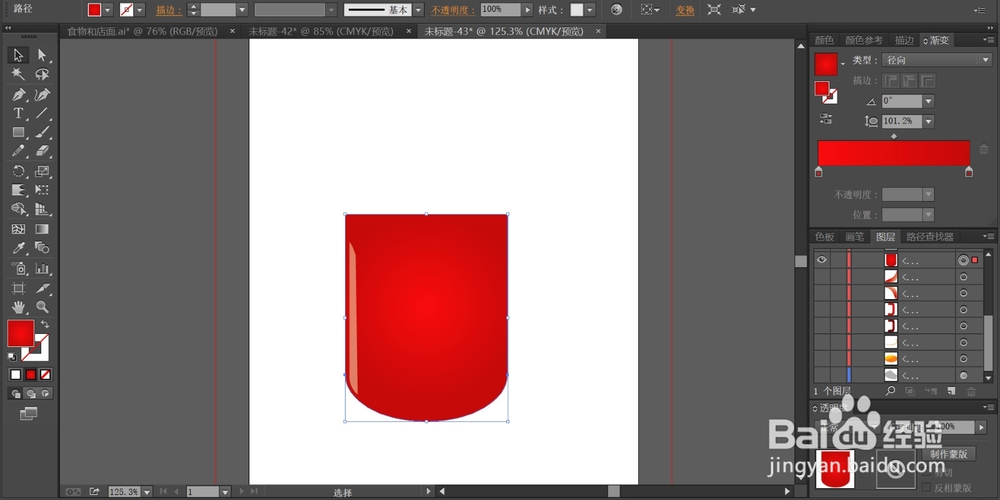Image resolution: width=1000 pixels, height=500 pixels.
Task: Select the Paintbrush tool
Action: [x=42, y=133]
